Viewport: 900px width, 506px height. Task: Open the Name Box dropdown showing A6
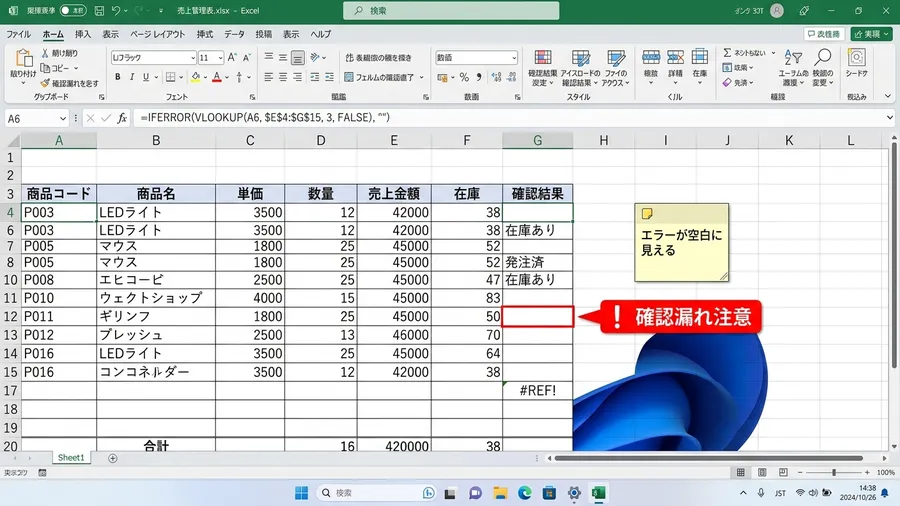pos(63,119)
